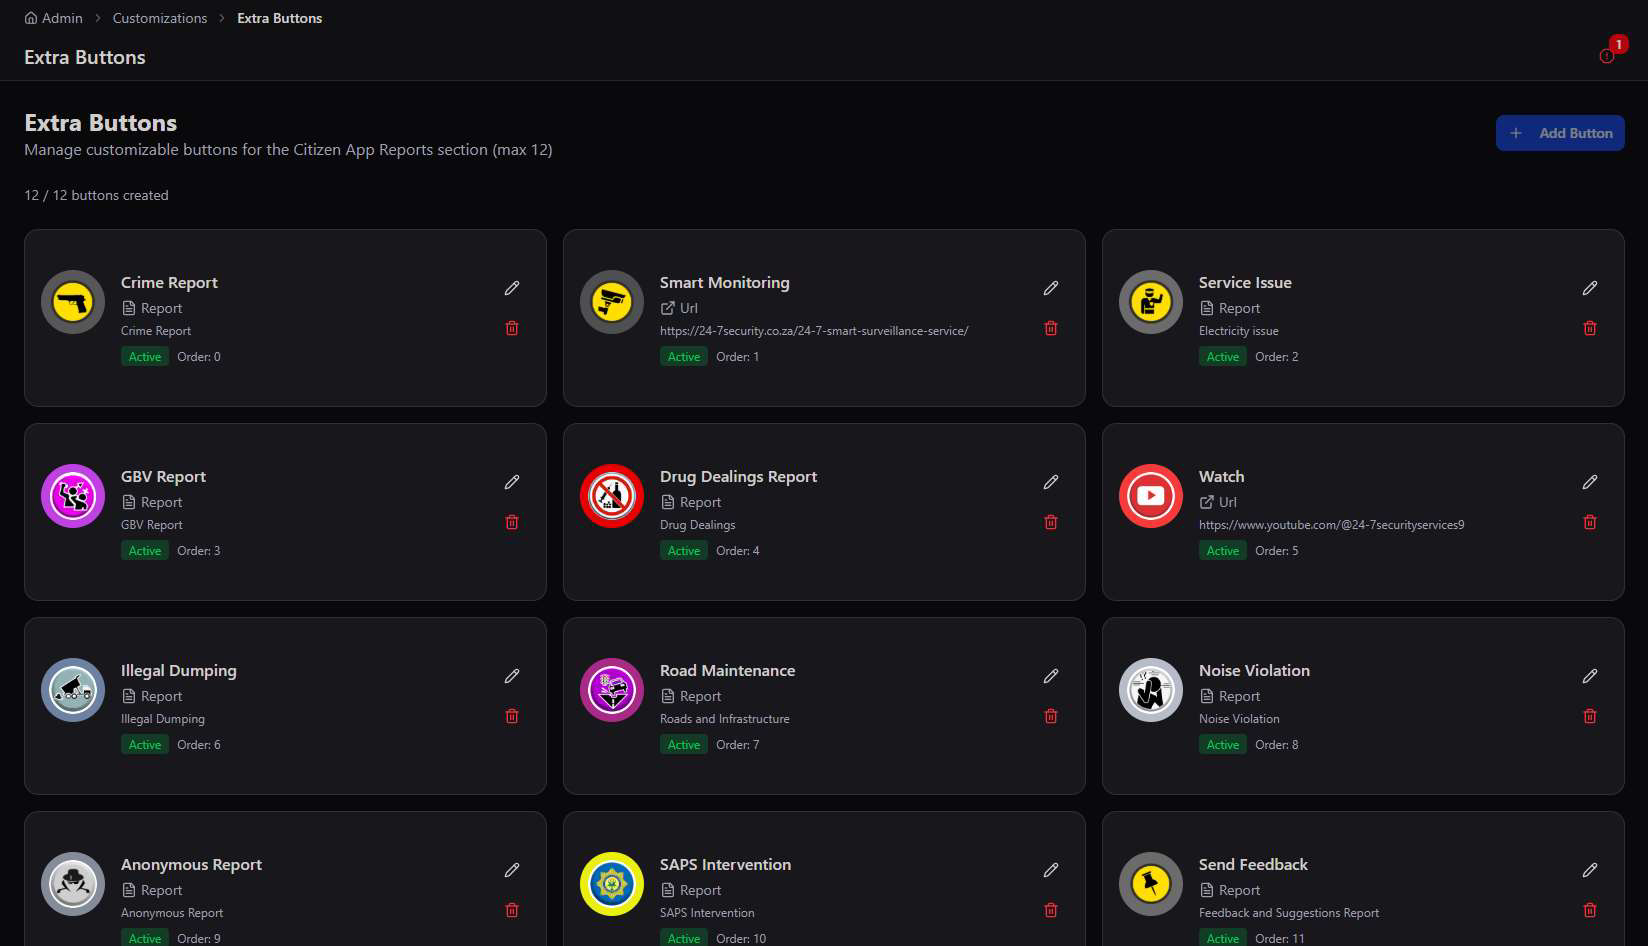Click the Illegal Dumping truck thumbnail
Viewport: 1648px width, 946px height.
(73, 690)
